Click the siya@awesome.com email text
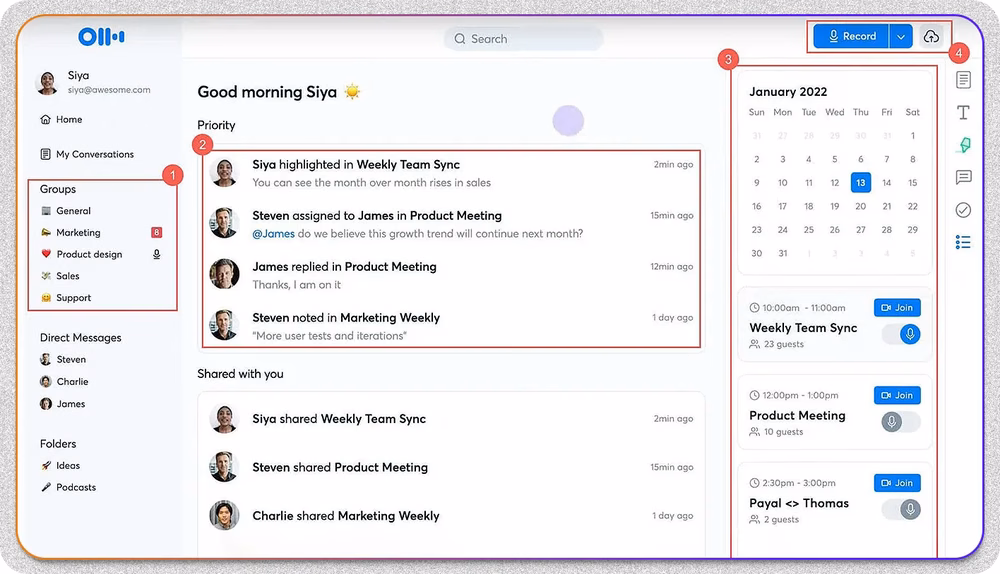This screenshot has height=574, width=1000. point(109,90)
